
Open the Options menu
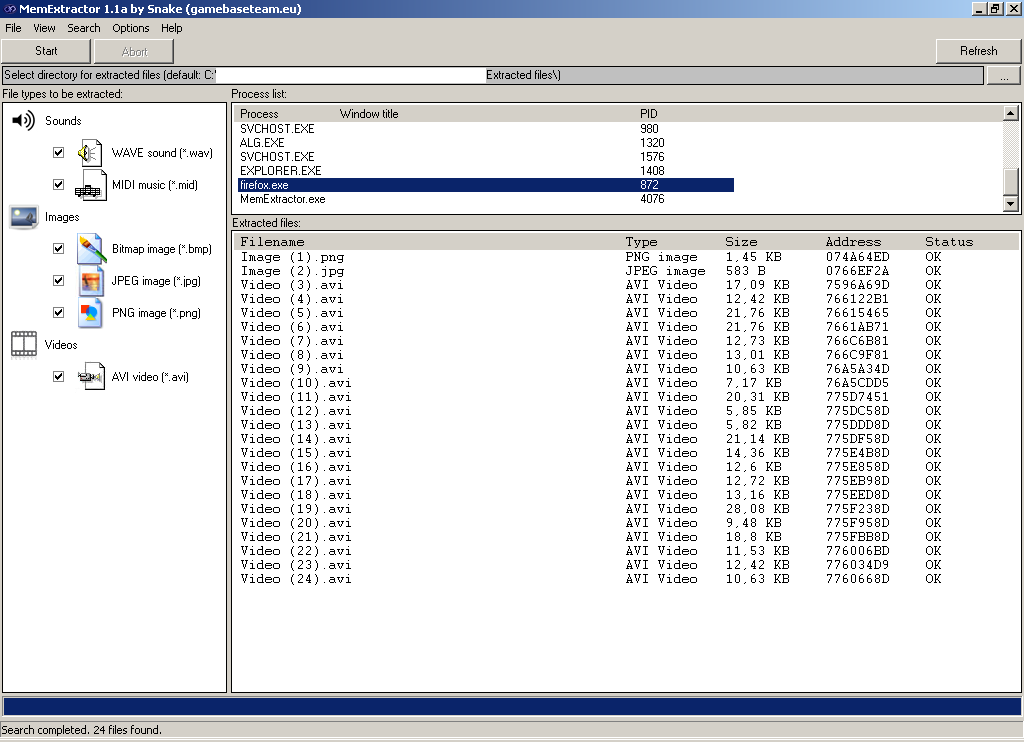tap(131, 28)
